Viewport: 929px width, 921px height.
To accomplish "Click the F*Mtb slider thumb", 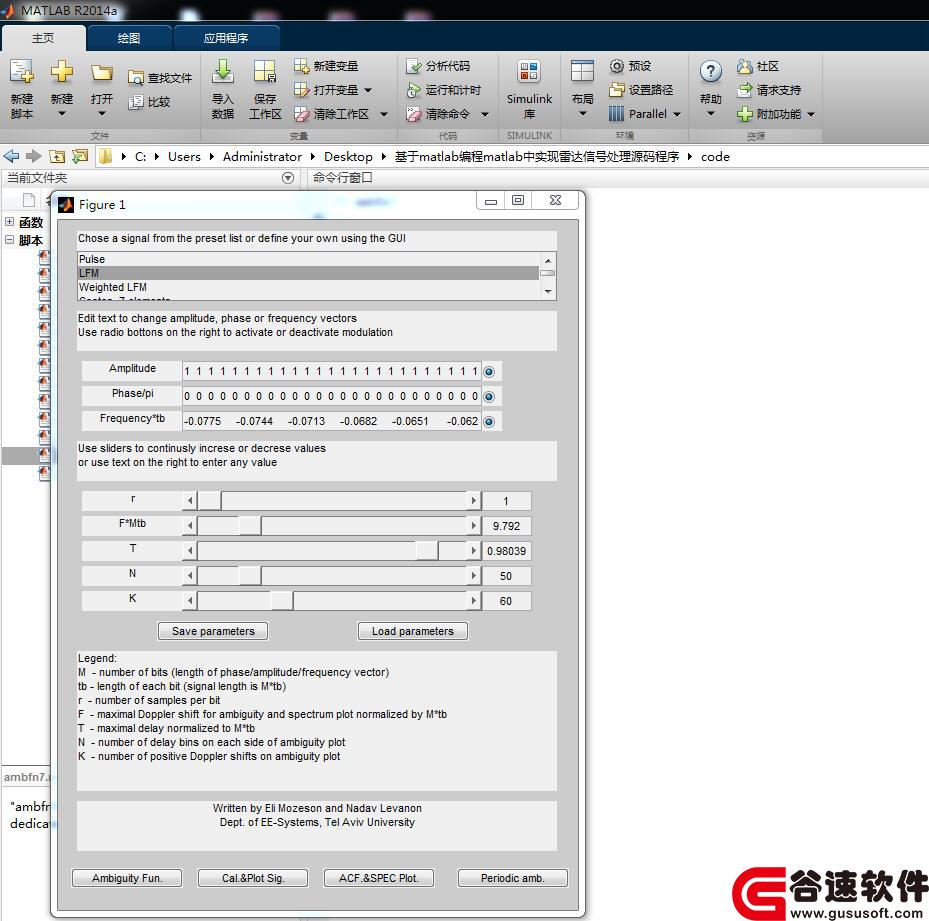I will click(249, 526).
